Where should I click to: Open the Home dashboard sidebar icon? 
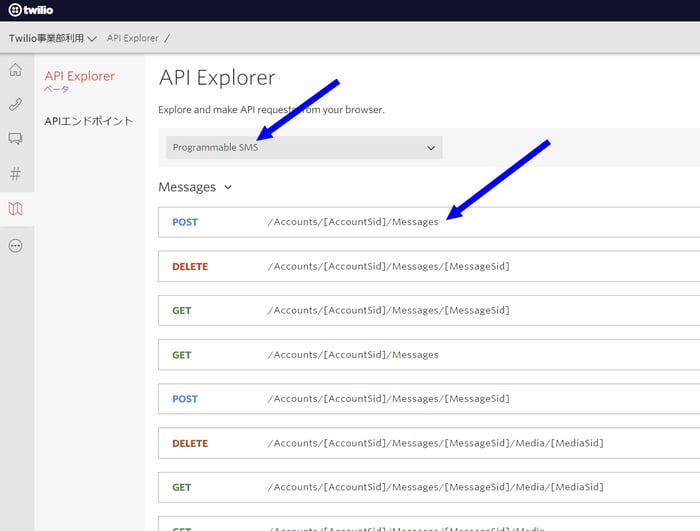tap(16, 70)
